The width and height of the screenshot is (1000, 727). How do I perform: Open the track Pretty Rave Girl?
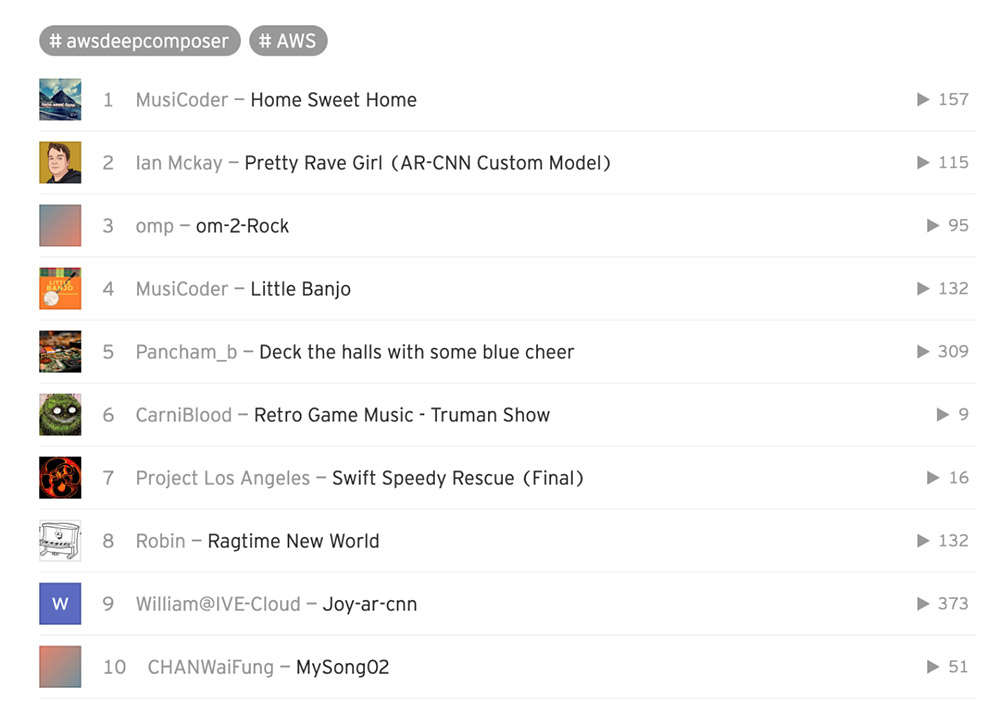pos(427,163)
